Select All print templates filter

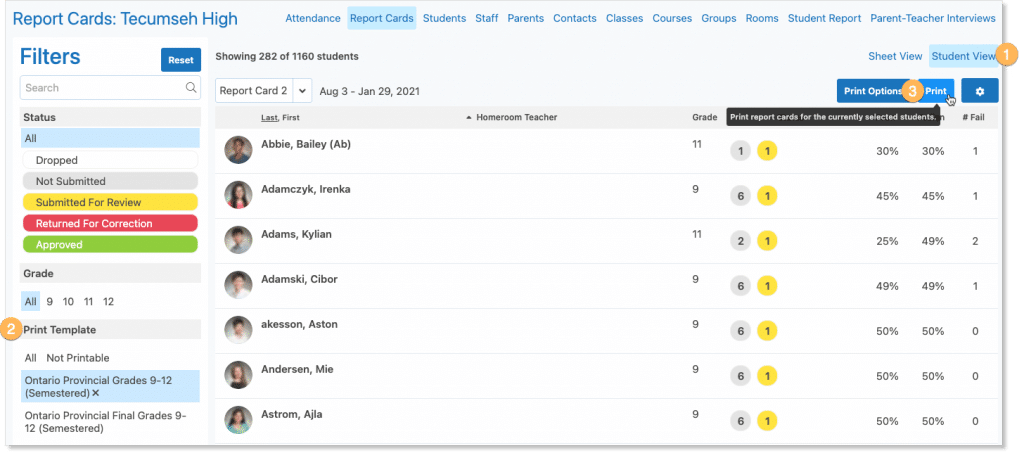[x=31, y=358]
